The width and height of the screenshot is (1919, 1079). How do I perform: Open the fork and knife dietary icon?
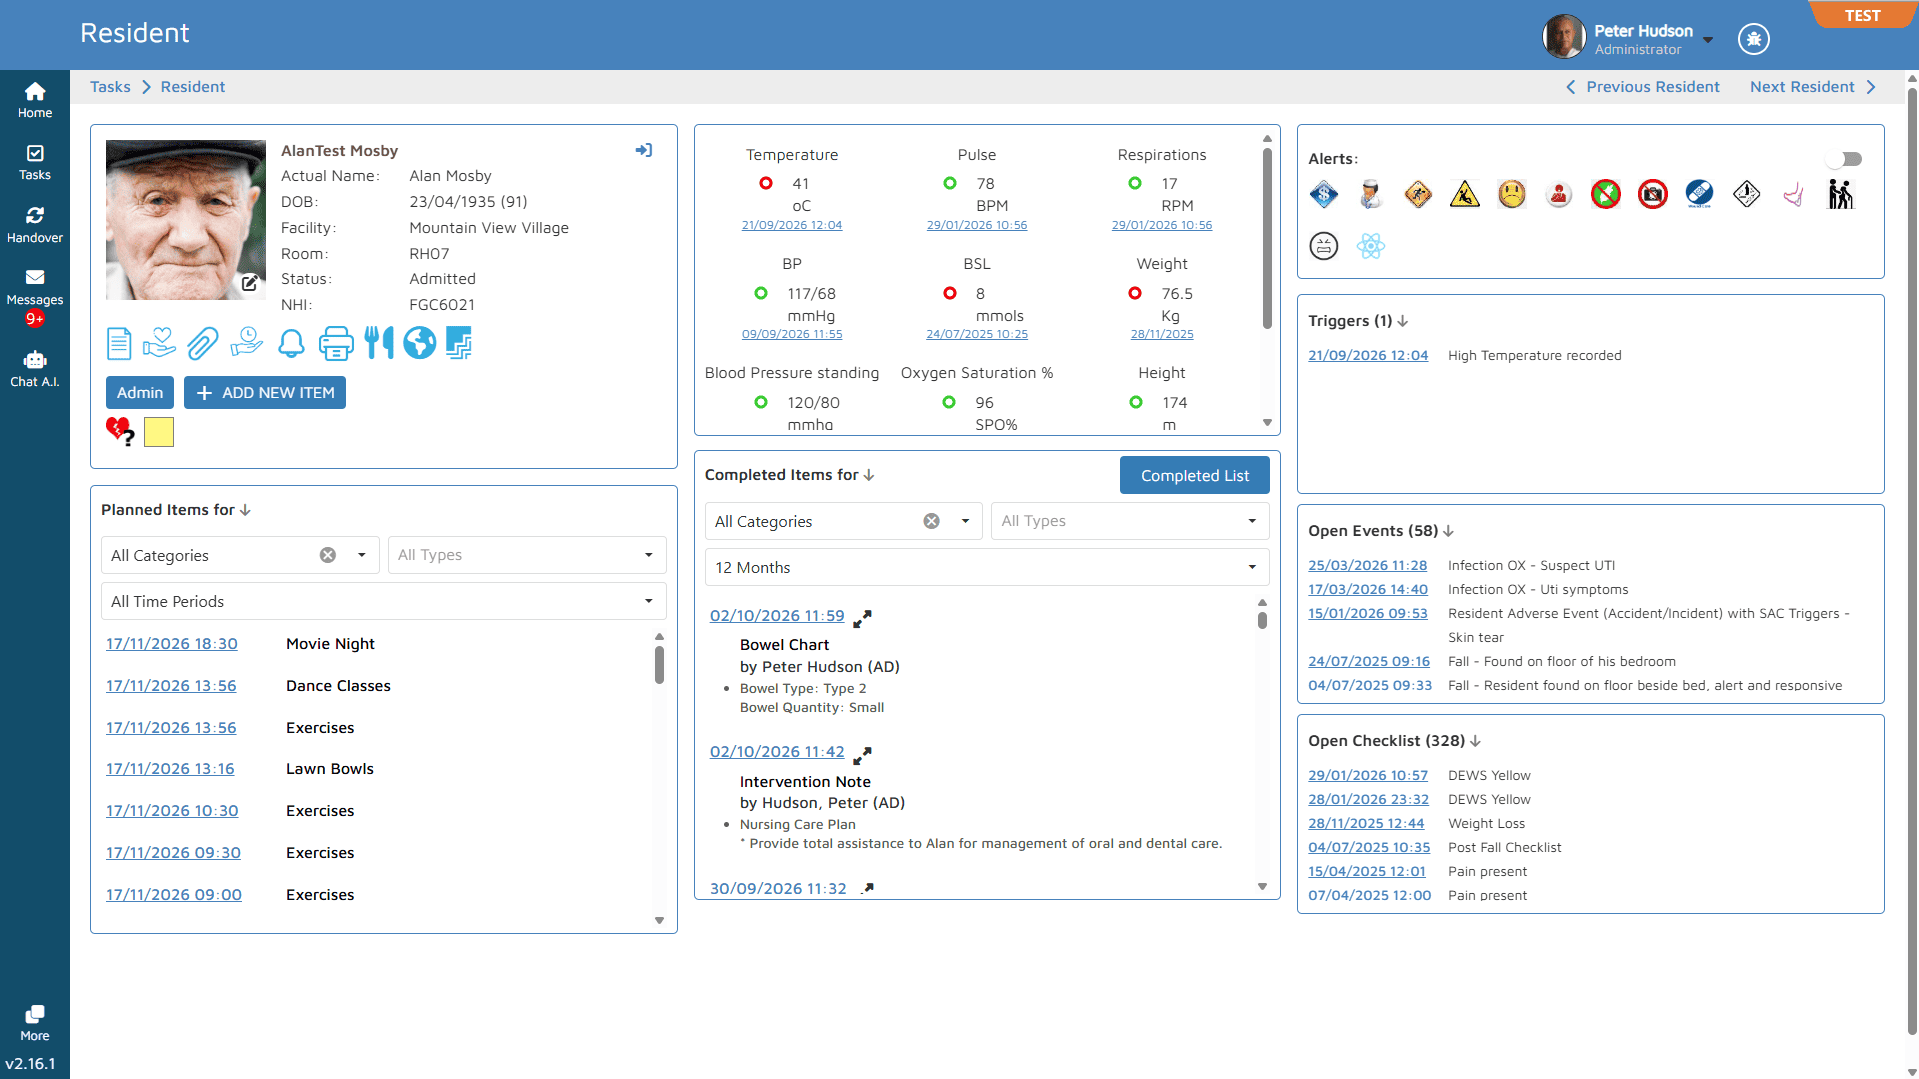tap(379, 343)
